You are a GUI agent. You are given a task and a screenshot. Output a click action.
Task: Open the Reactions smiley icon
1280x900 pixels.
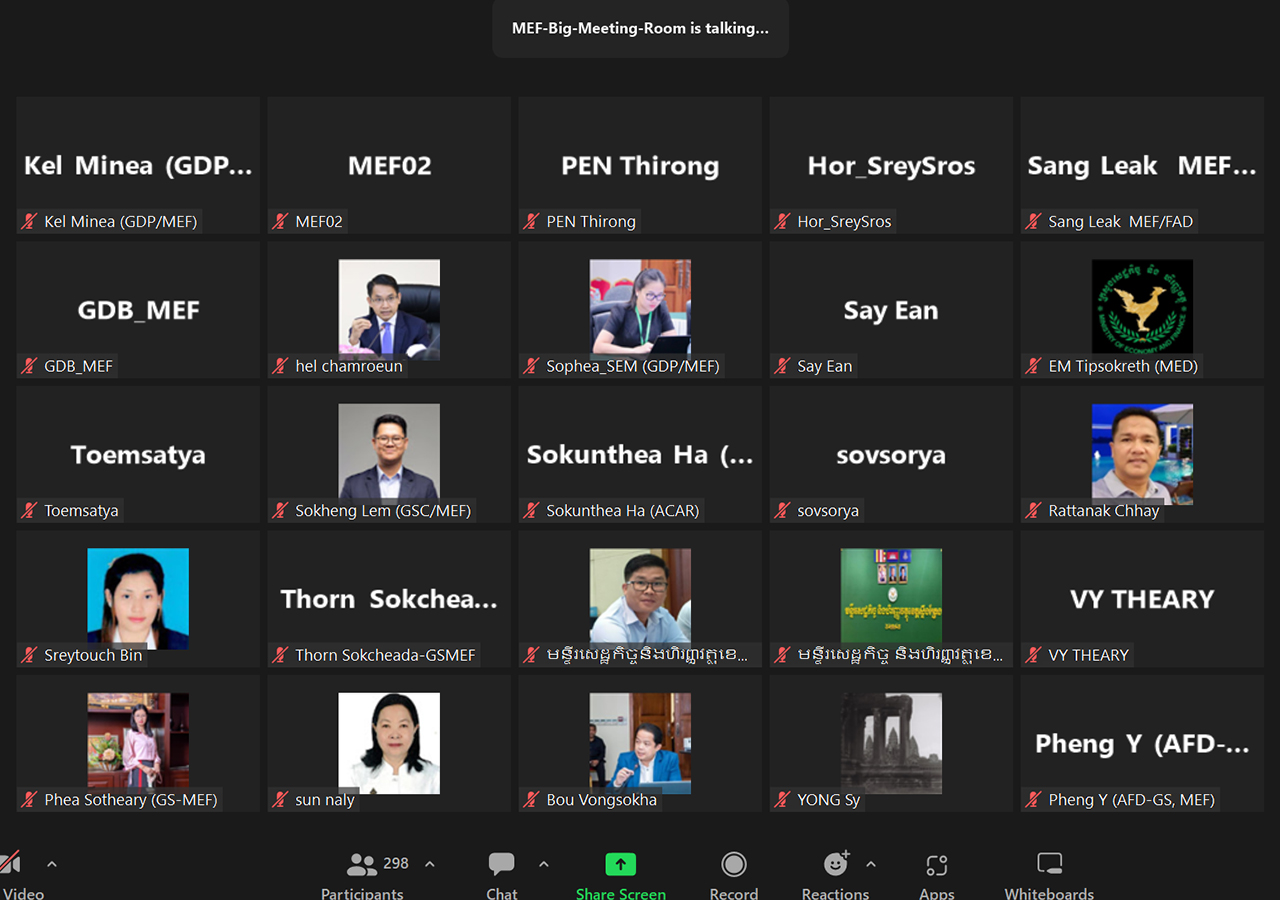pyautogui.click(x=836, y=864)
